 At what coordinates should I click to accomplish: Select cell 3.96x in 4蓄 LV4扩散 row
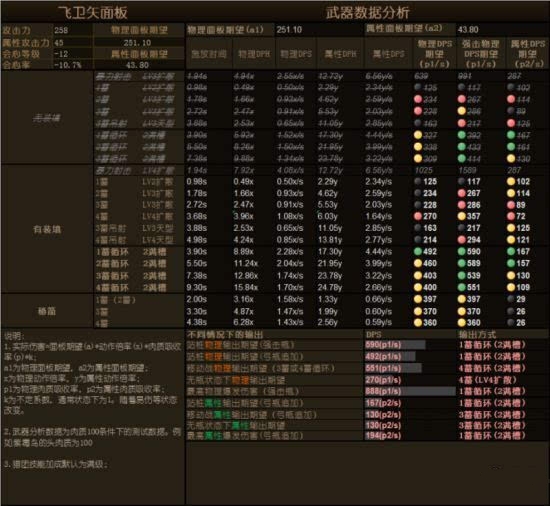243,216
